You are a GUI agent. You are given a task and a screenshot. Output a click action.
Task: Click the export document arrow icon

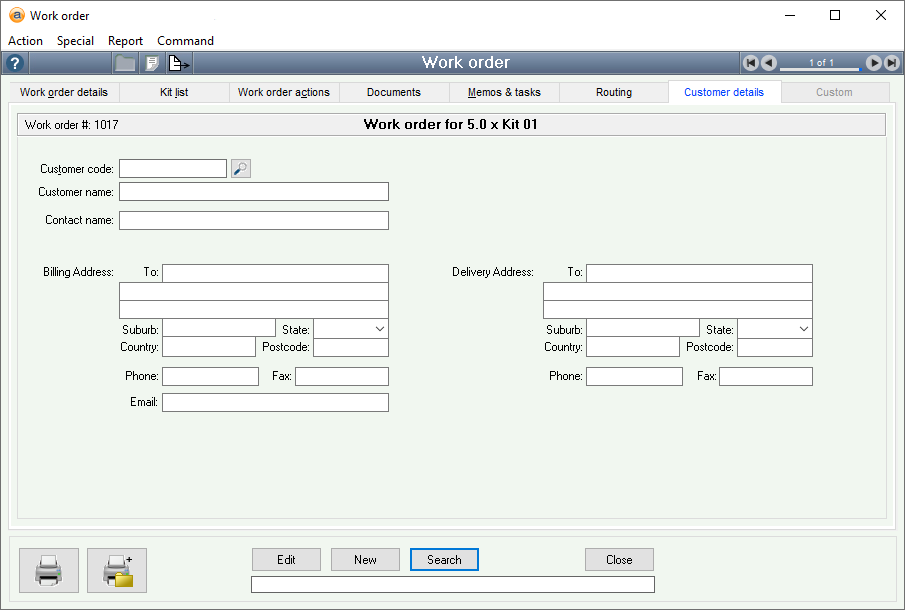click(x=178, y=63)
